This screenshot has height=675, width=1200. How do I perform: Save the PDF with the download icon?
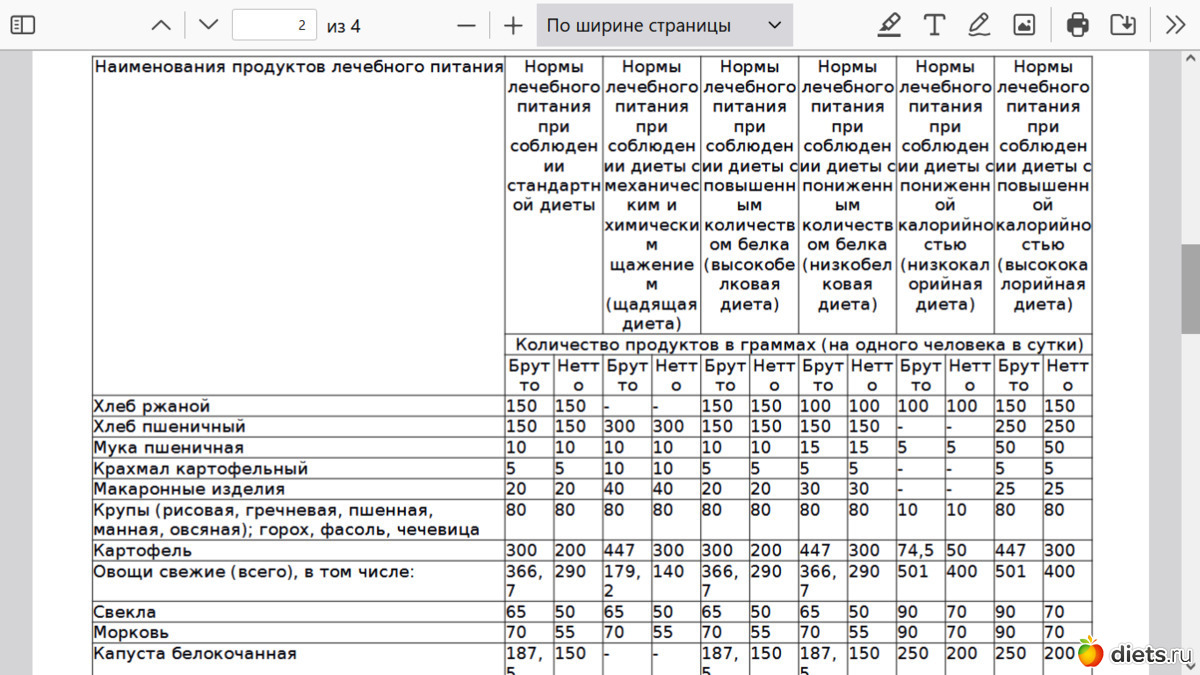pos(1123,25)
